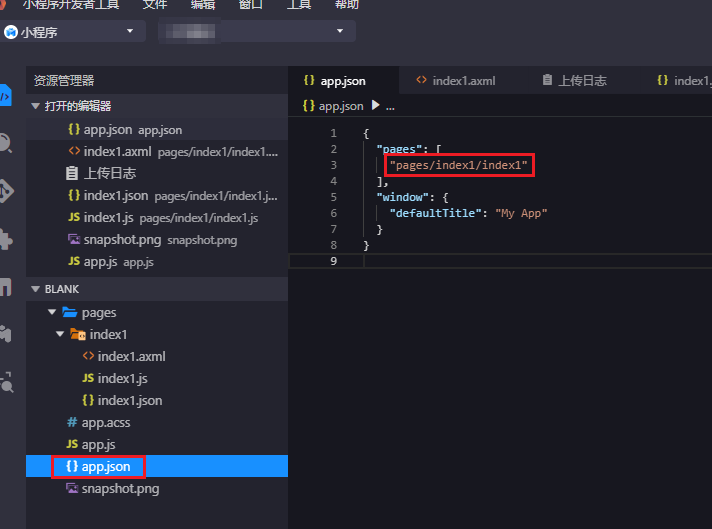This screenshot has height=529, width=712.
Task: Switch to the 上传日志 tab
Action: 574,80
